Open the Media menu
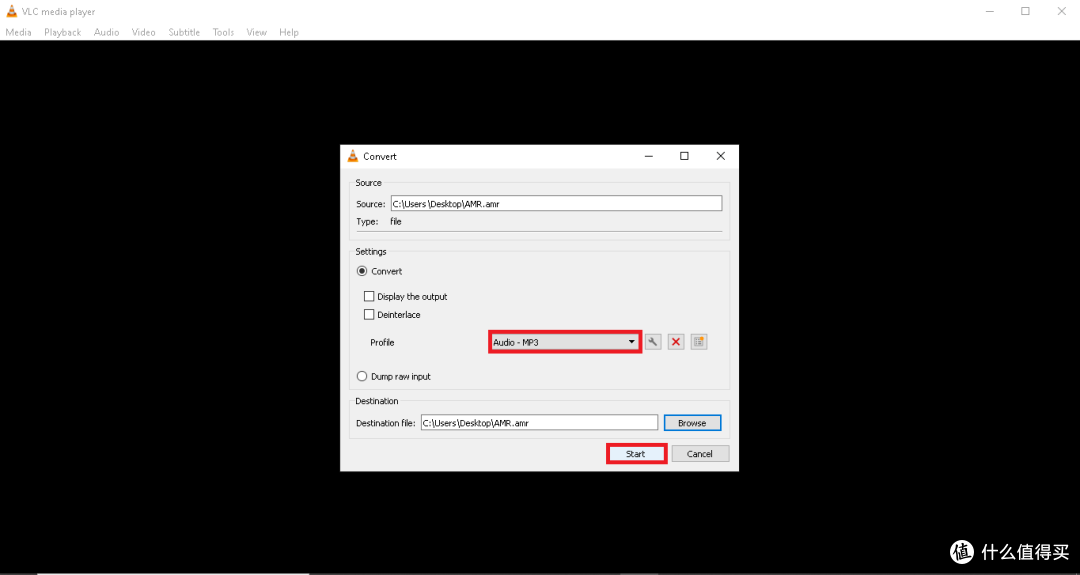Image resolution: width=1080 pixels, height=575 pixels. [x=19, y=32]
